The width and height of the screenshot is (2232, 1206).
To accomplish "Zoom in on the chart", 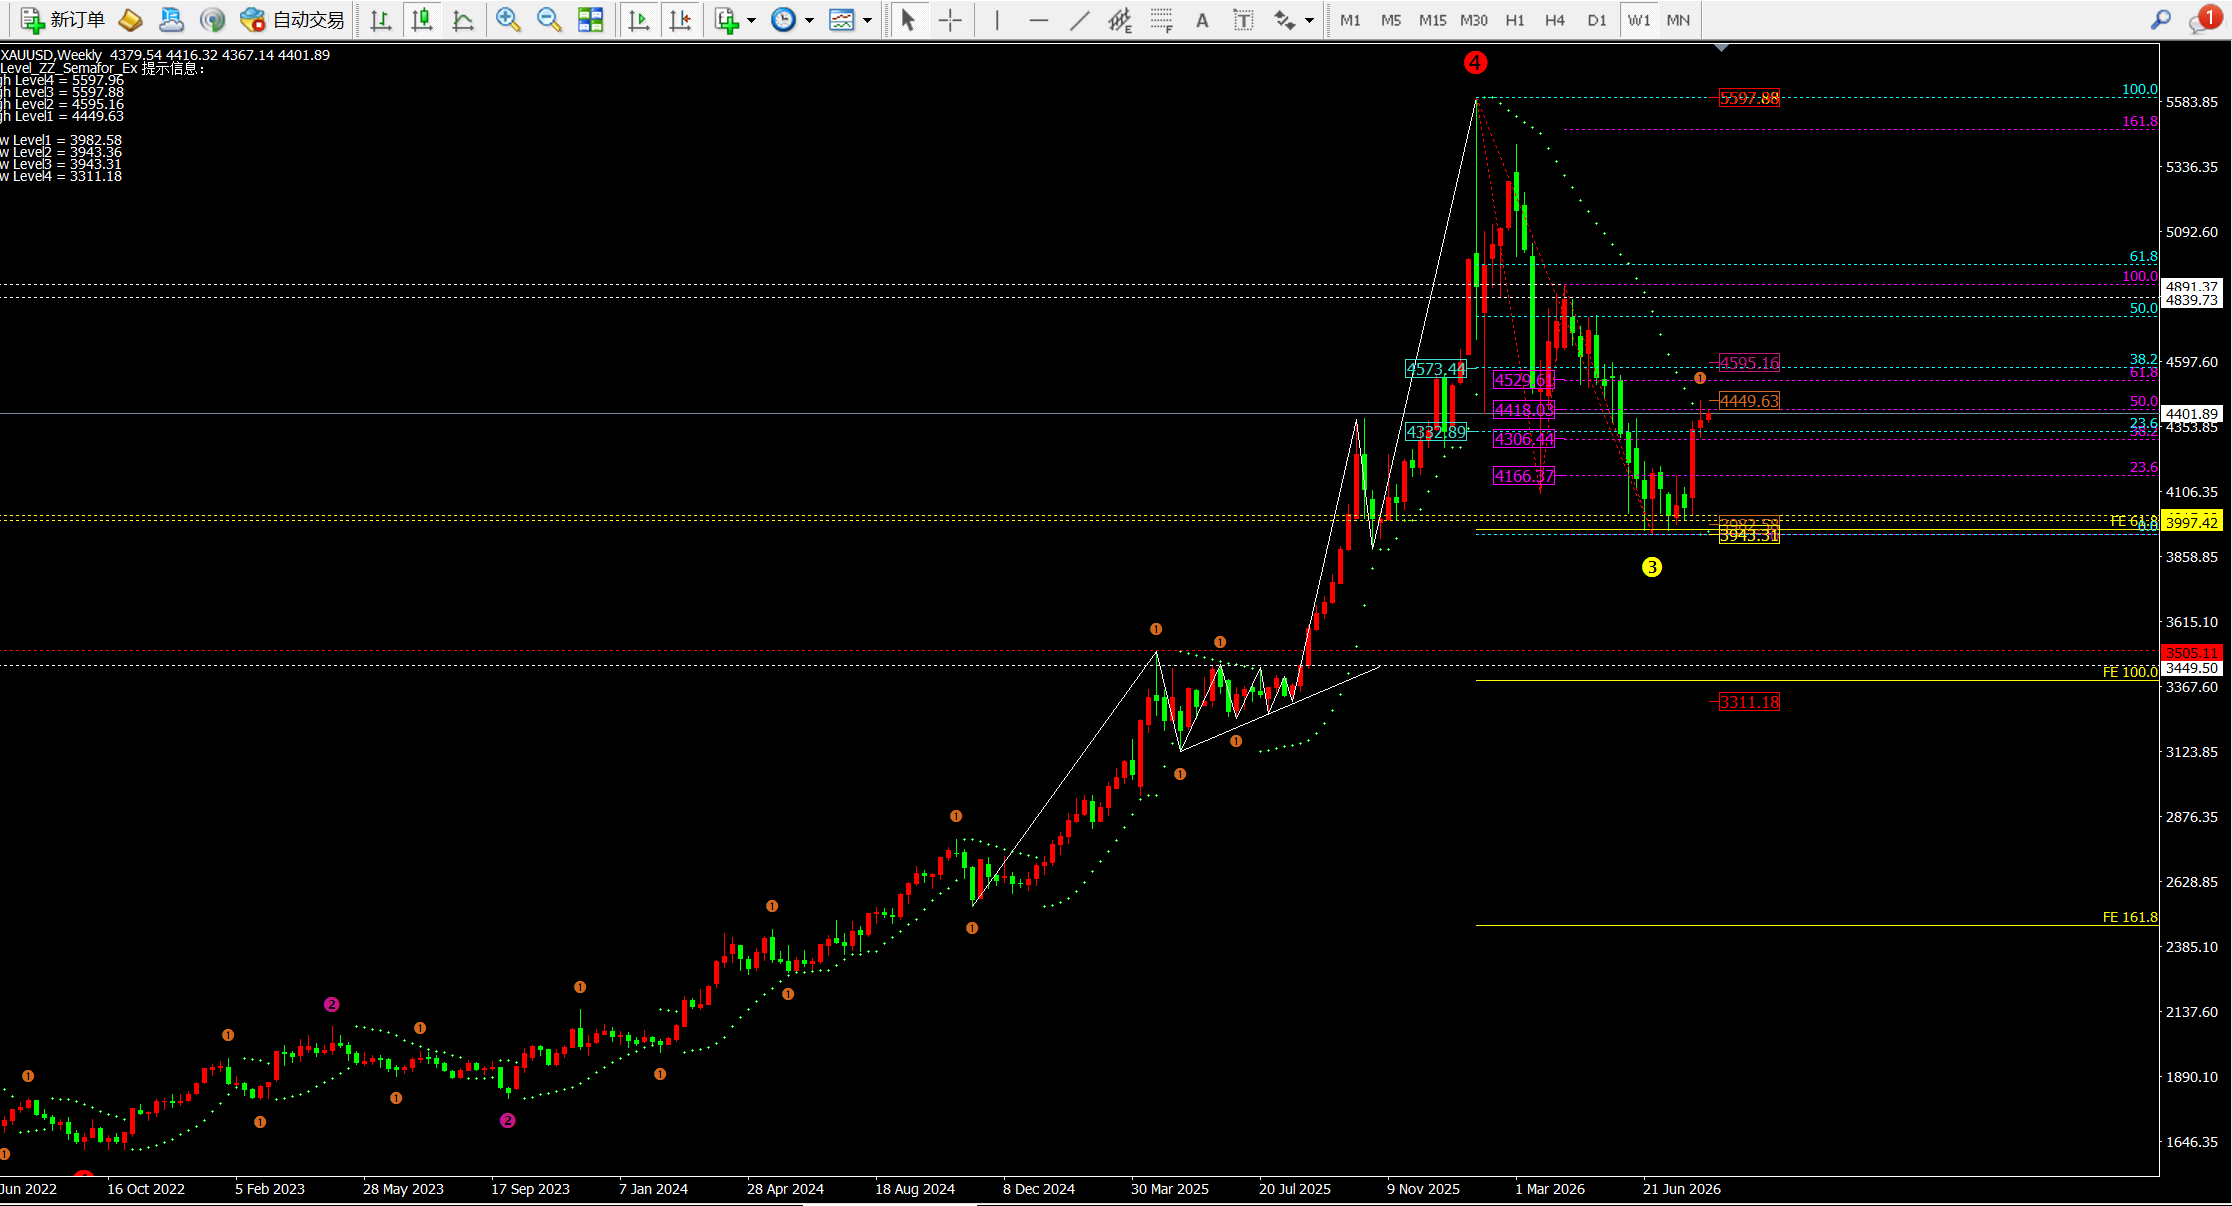I will point(508,20).
